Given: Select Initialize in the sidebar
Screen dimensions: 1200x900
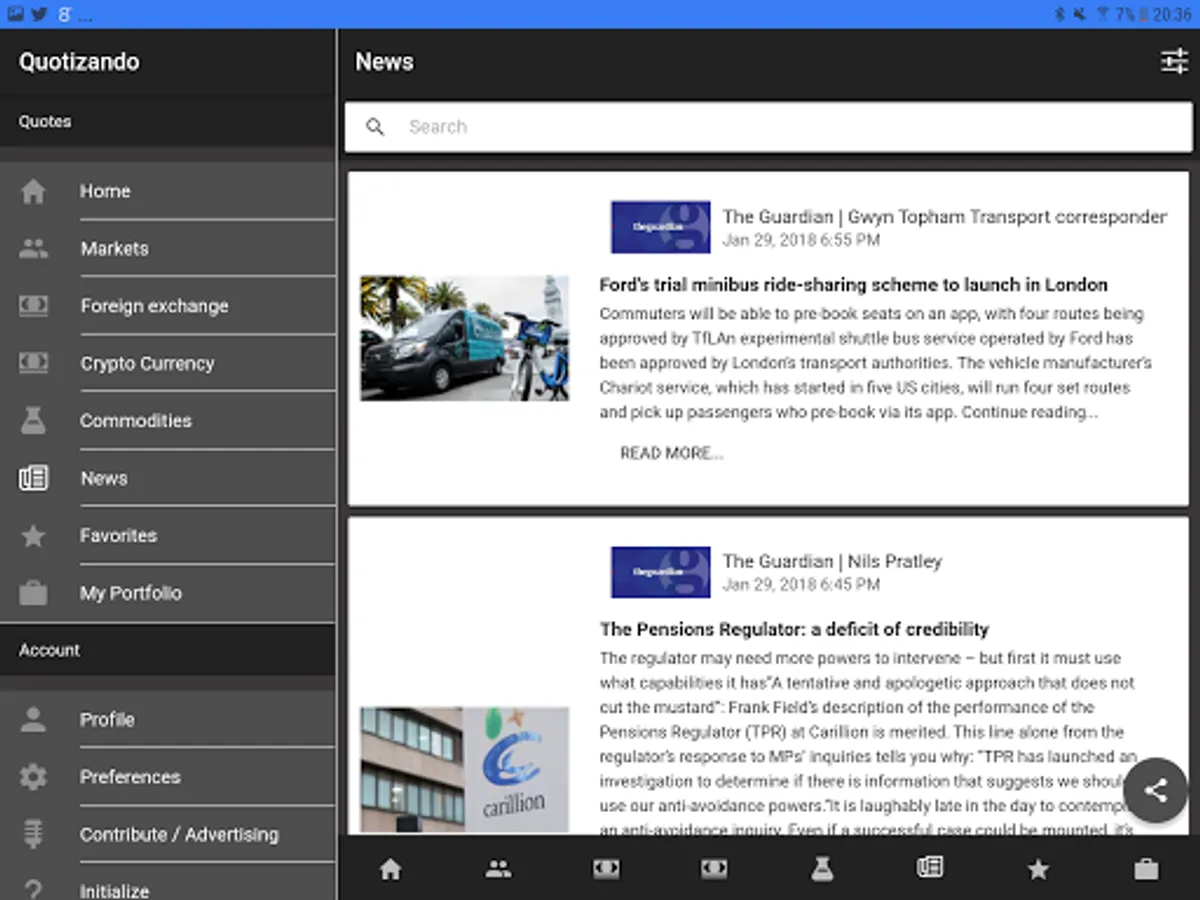Looking at the screenshot, I should click(x=168, y=882).
